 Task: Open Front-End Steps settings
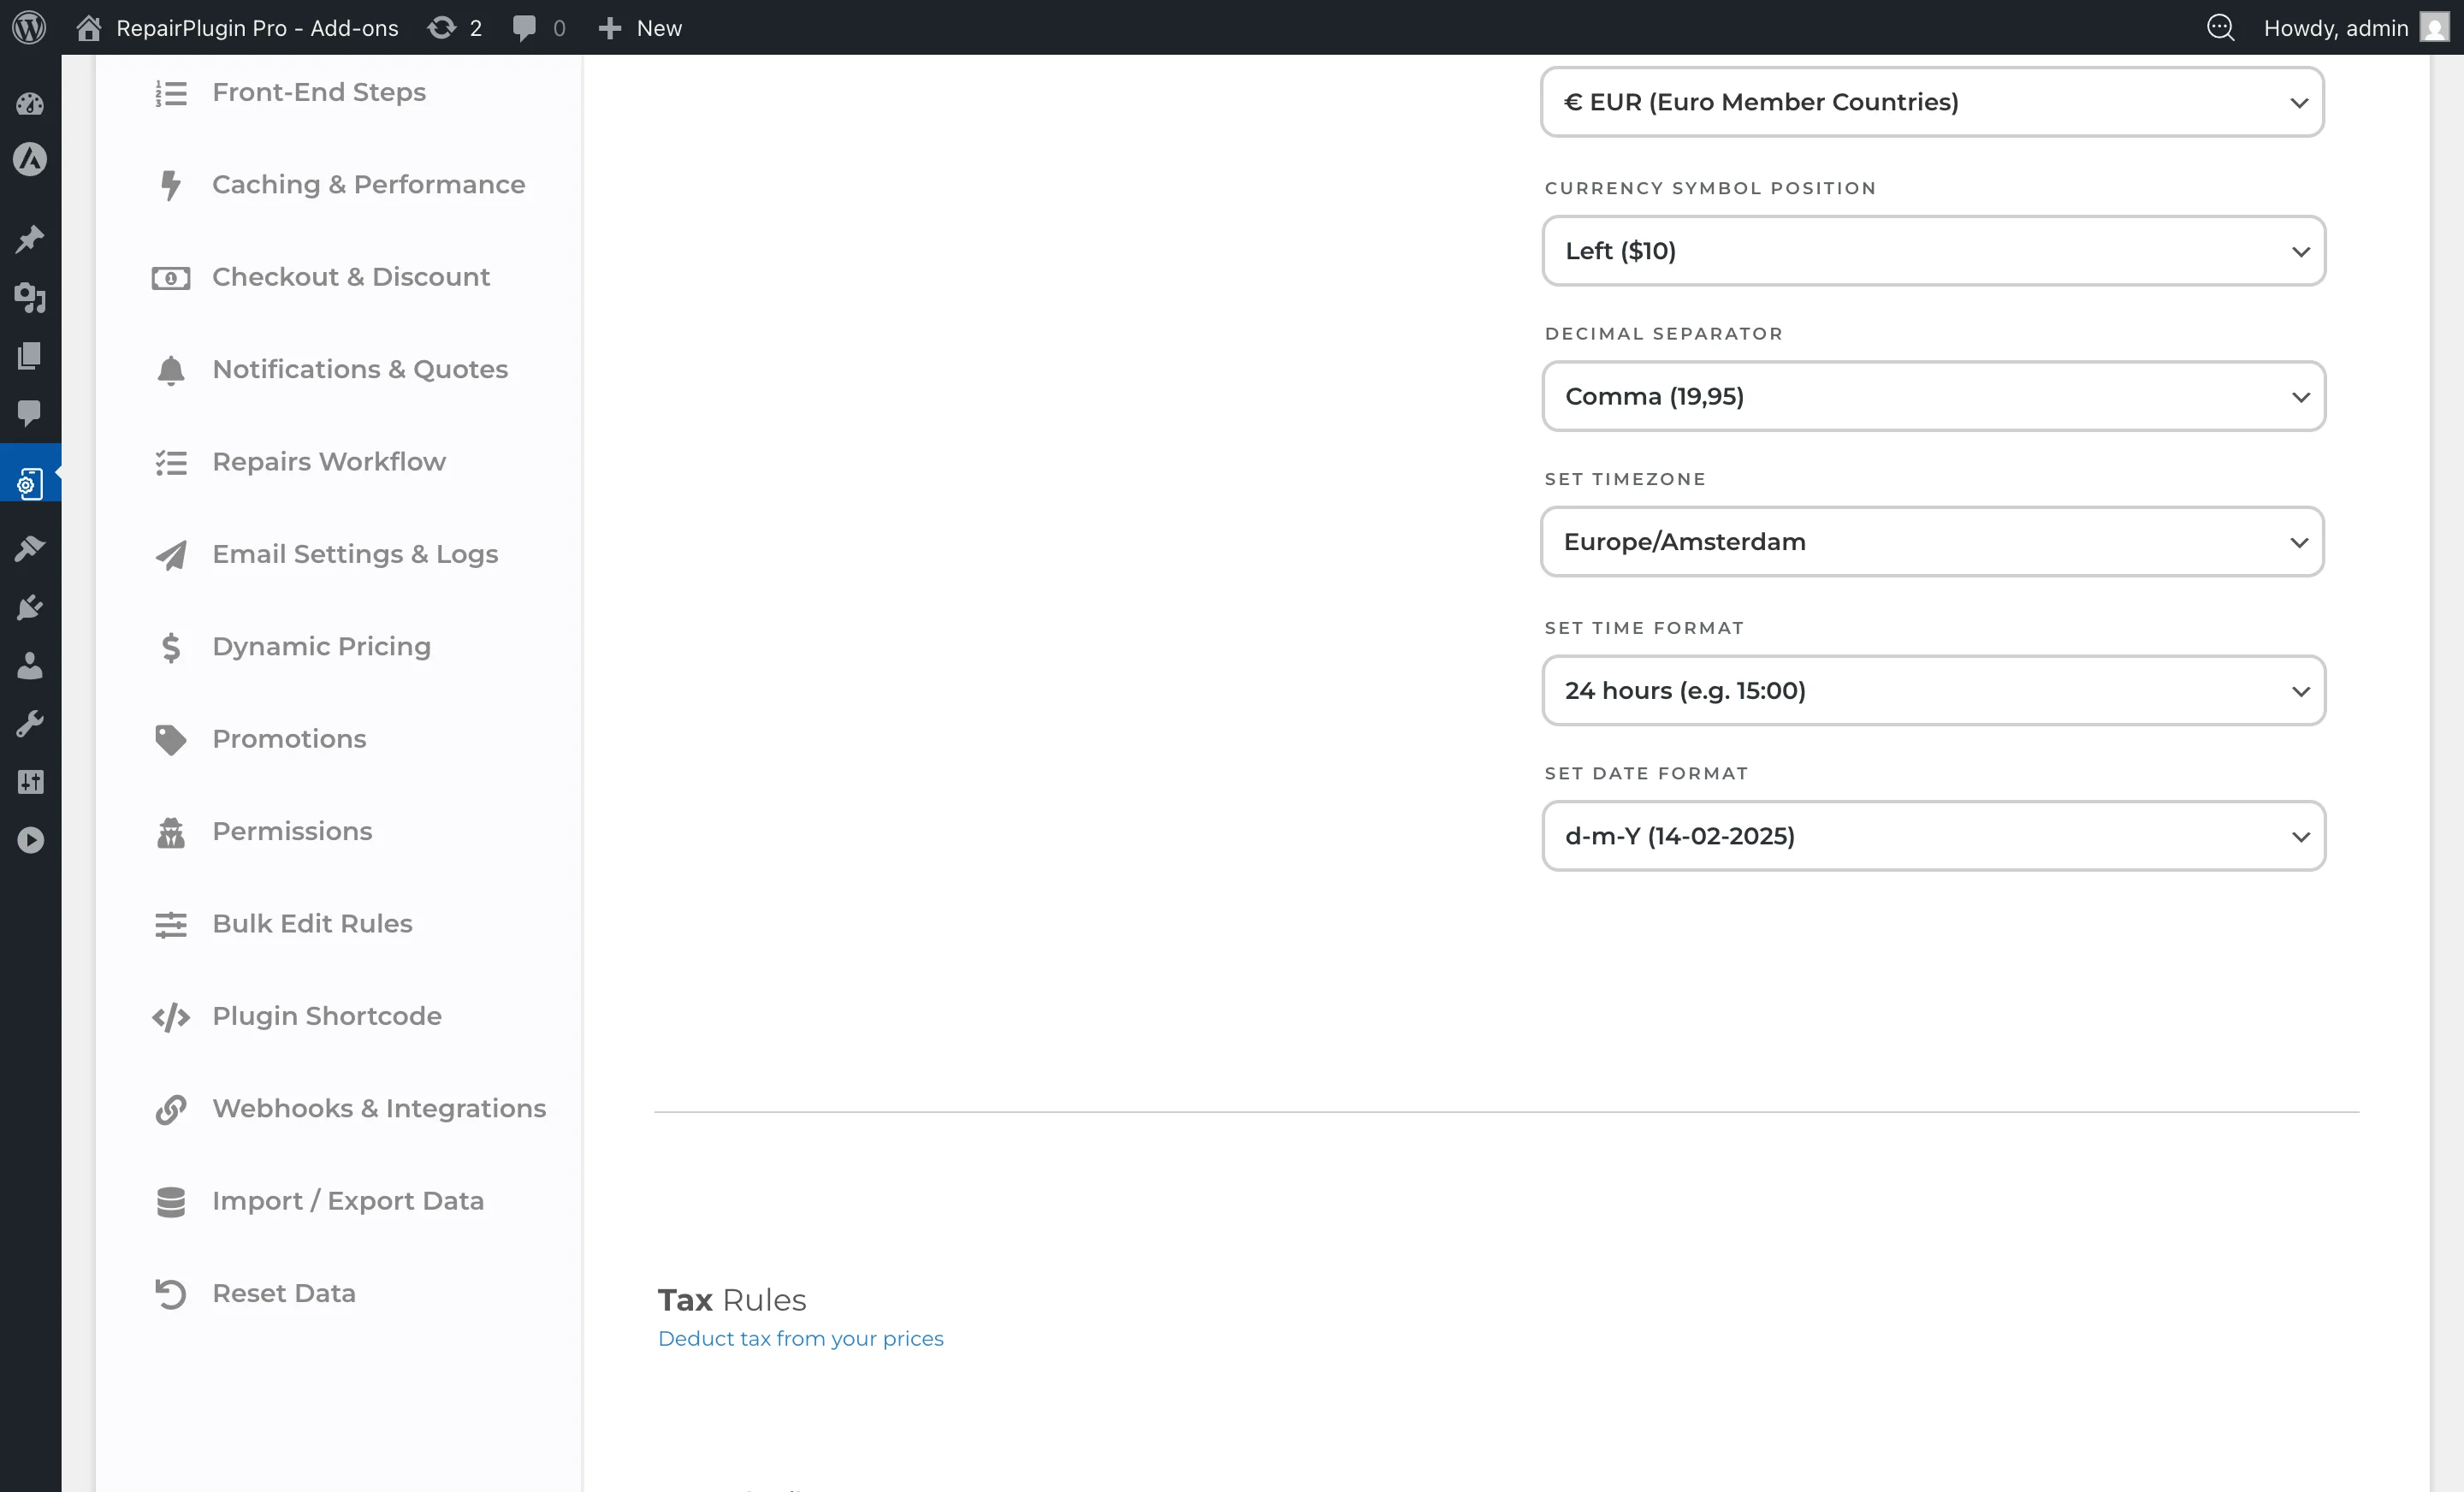(319, 93)
